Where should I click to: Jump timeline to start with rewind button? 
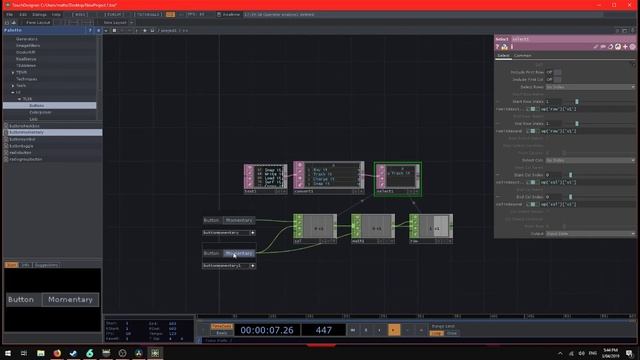353,330
